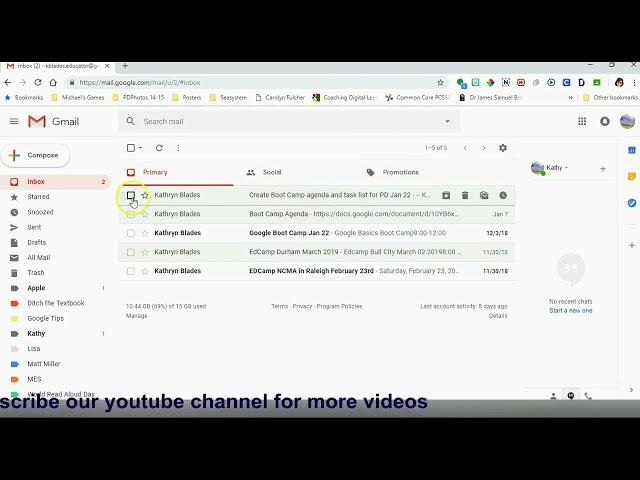Mark Create Boot Camp agenda email as unread
Screen dimensions: 640x480
[x=484, y=195]
